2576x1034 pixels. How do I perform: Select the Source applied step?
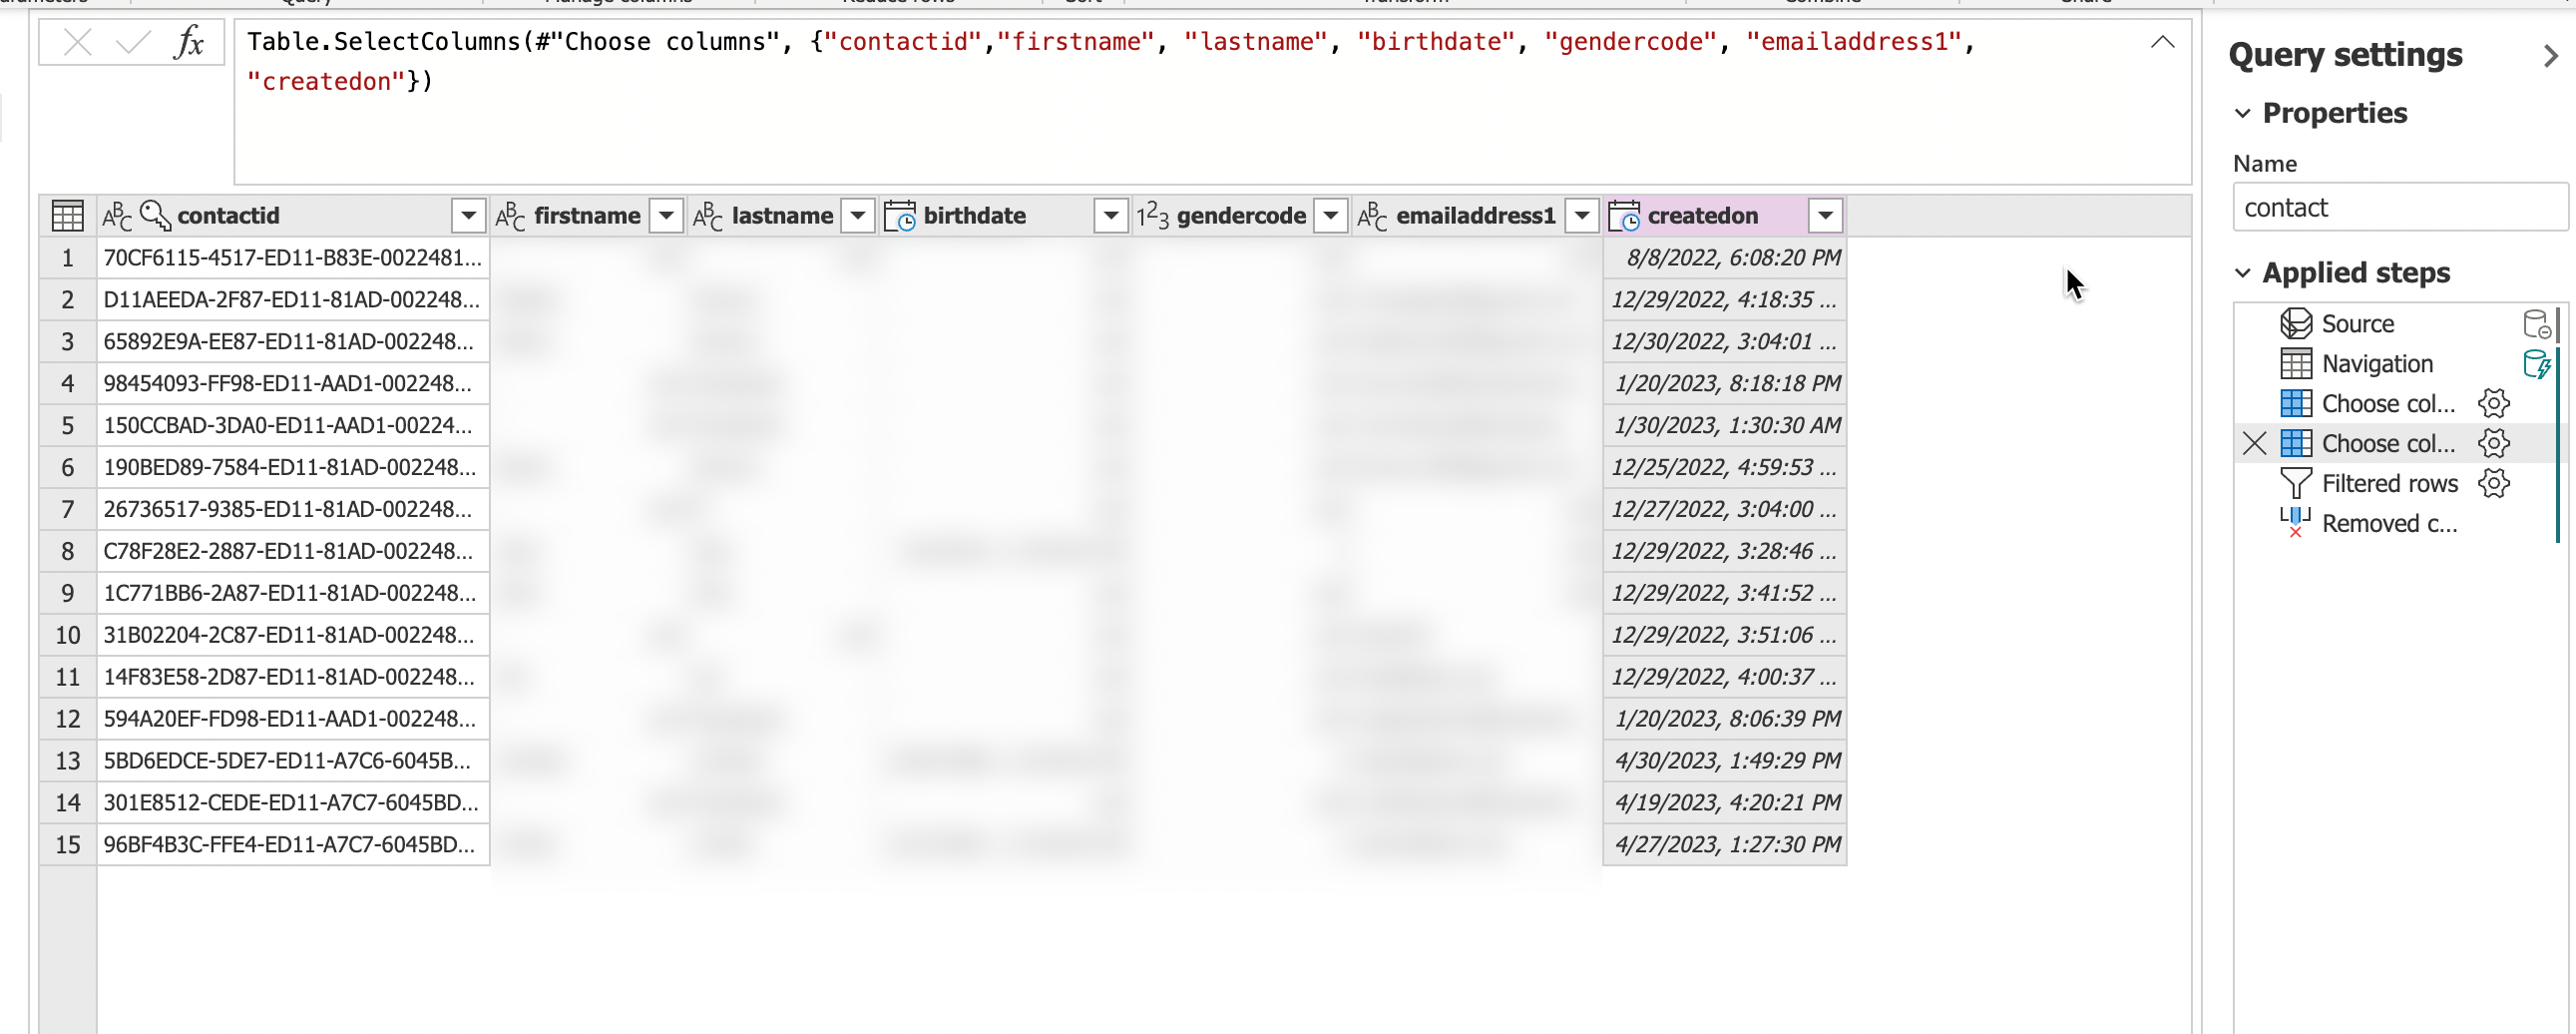pos(2357,324)
